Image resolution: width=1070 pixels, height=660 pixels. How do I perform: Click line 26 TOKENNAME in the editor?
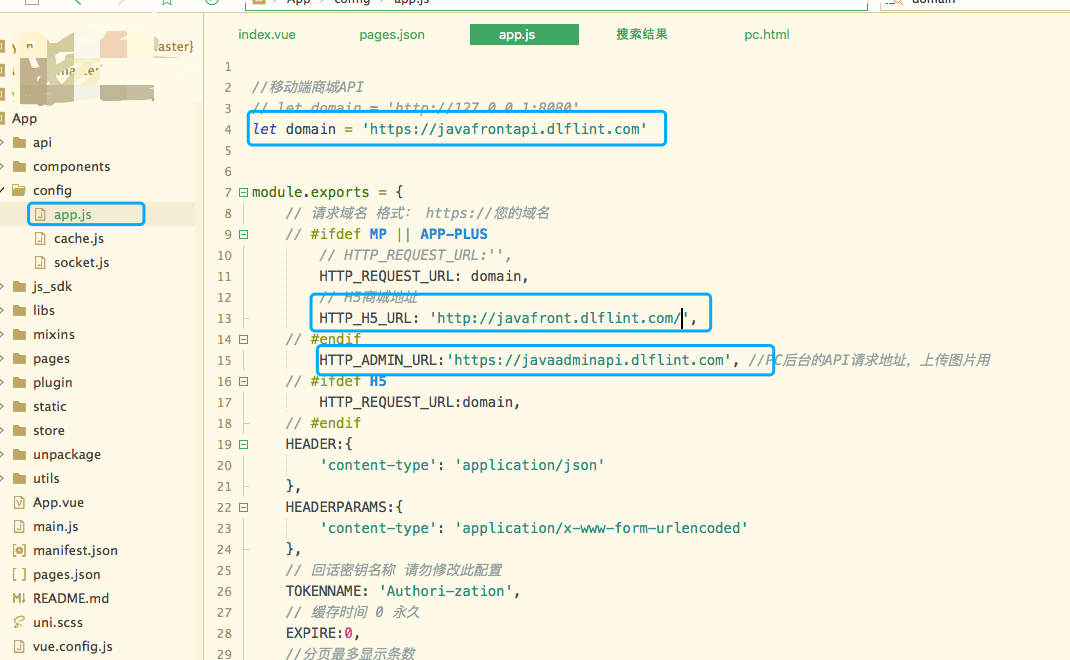click(x=327, y=591)
